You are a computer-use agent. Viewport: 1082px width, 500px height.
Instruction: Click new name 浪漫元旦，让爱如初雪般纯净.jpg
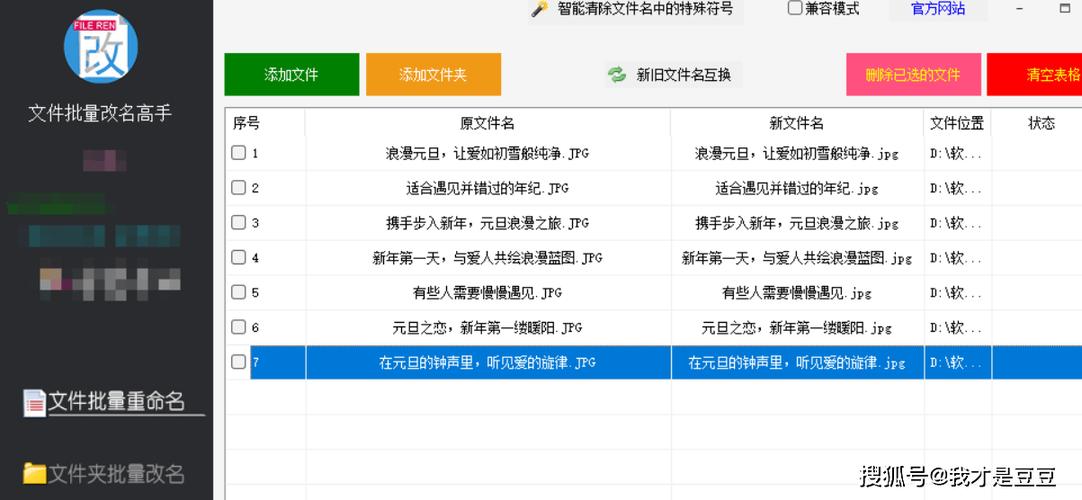click(x=797, y=153)
